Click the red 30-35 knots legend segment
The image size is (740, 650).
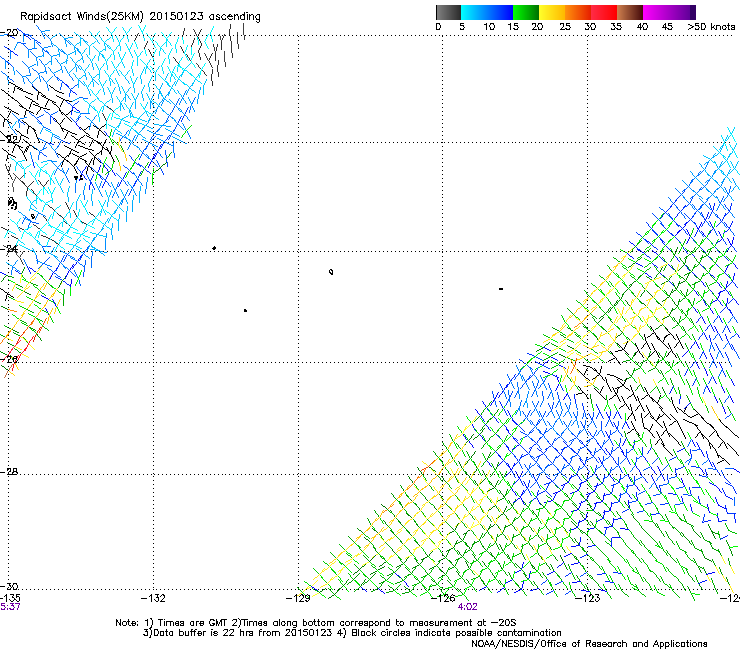(604, 12)
